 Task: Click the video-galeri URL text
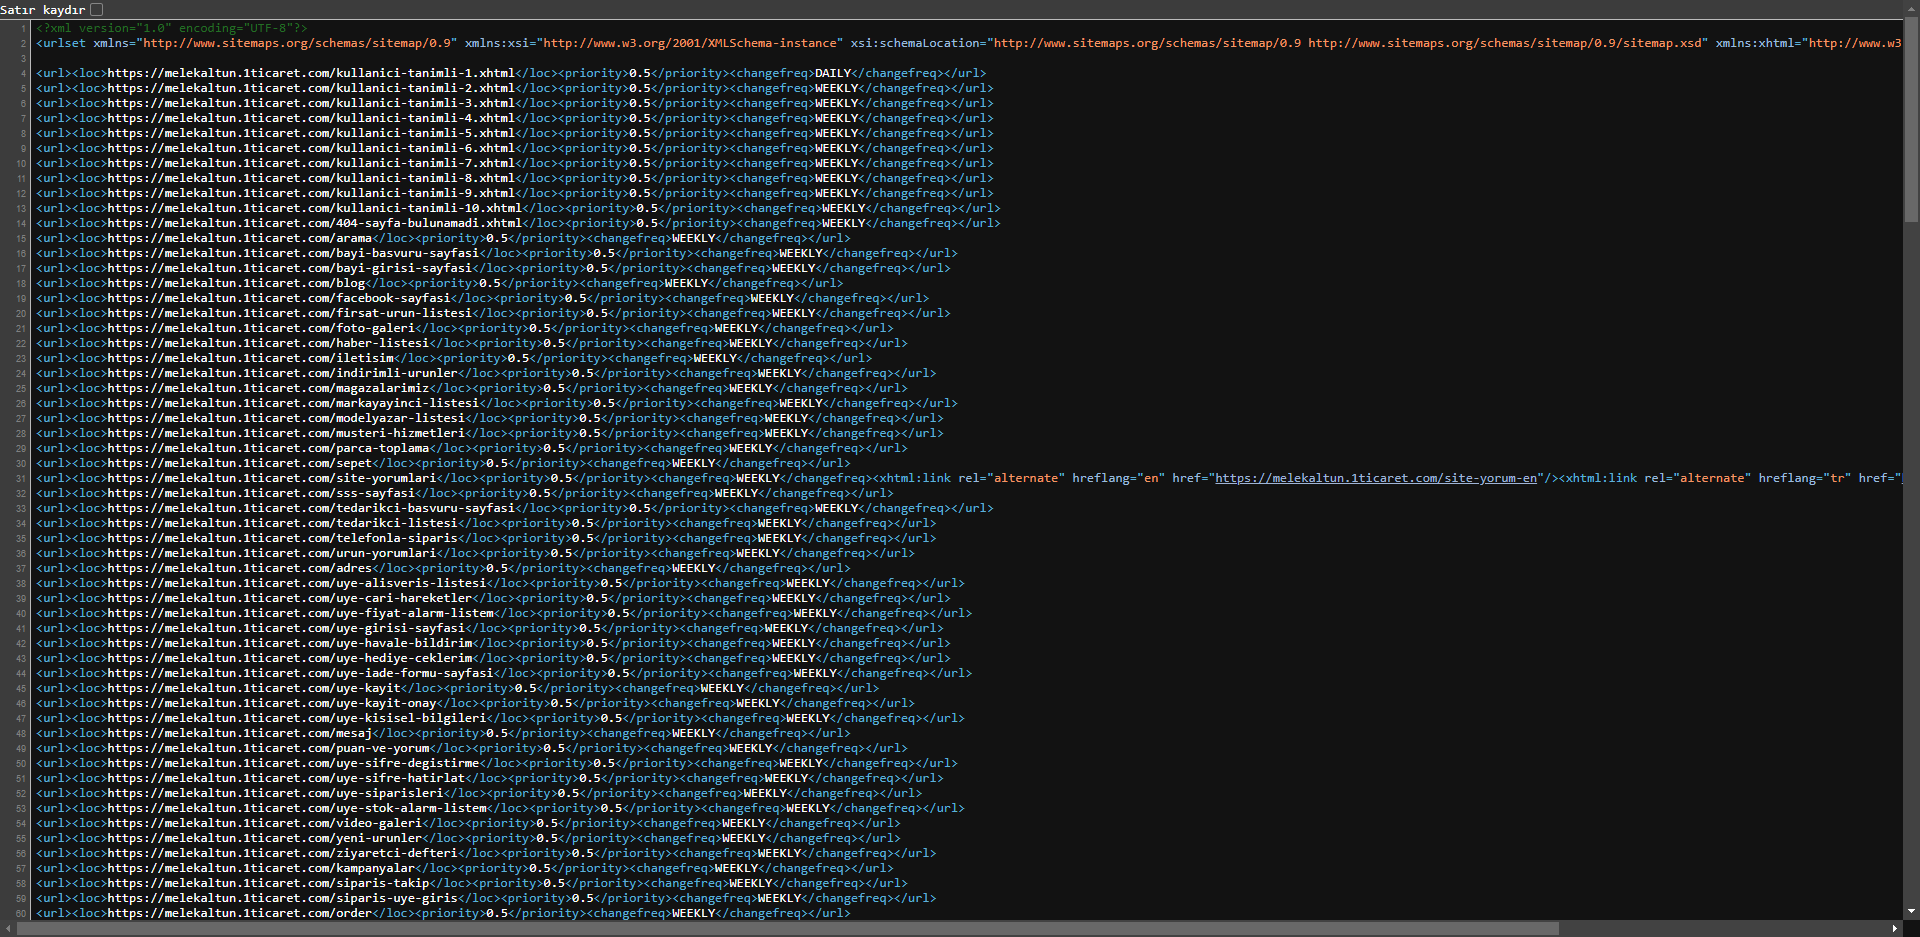(x=264, y=823)
